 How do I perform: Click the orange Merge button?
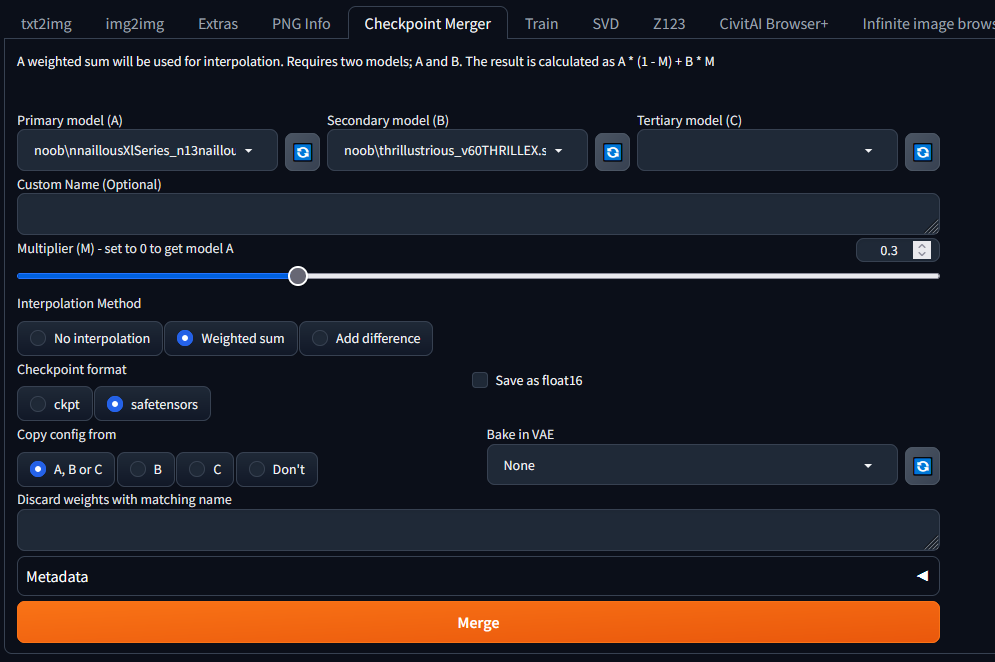click(478, 623)
